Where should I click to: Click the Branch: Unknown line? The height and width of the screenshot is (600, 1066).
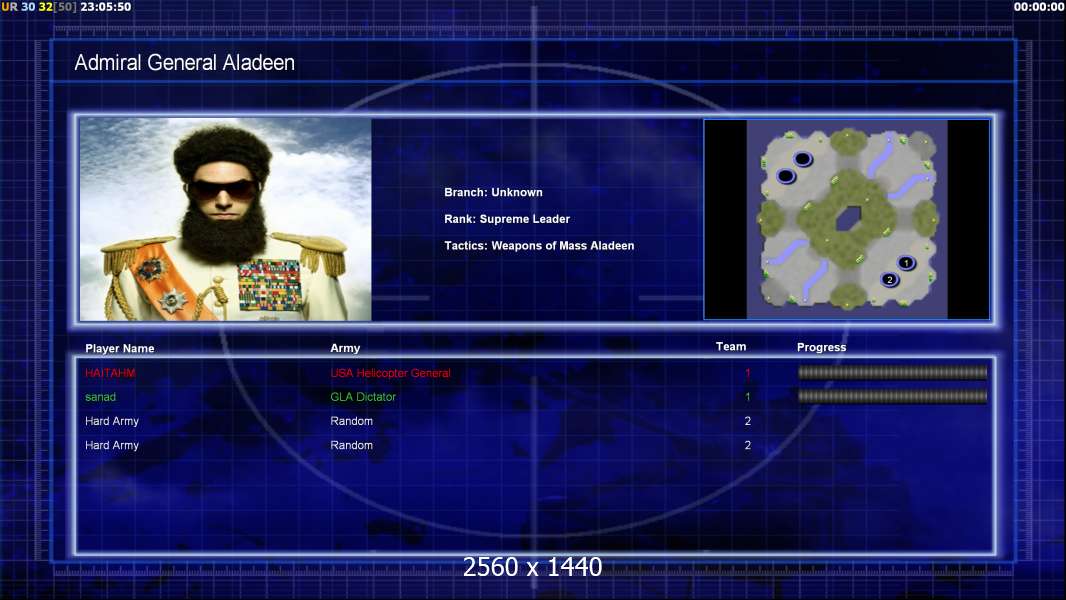pyautogui.click(x=494, y=192)
